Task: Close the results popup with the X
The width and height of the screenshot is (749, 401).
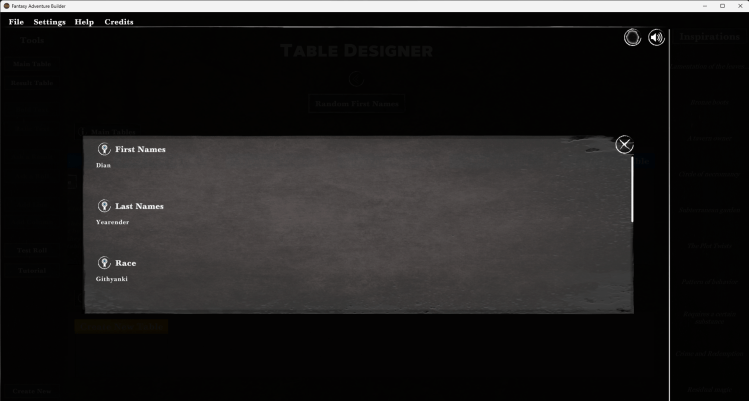Action: [x=624, y=145]
